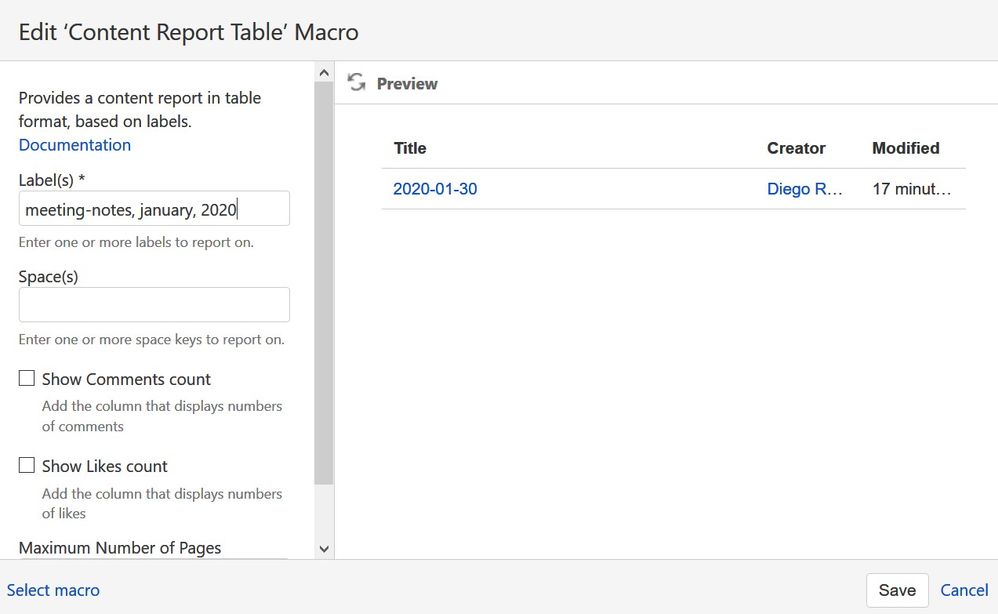Click the Preview refresh icon
This screenshot has width=998, height=614.
click(x=356, y=83)
